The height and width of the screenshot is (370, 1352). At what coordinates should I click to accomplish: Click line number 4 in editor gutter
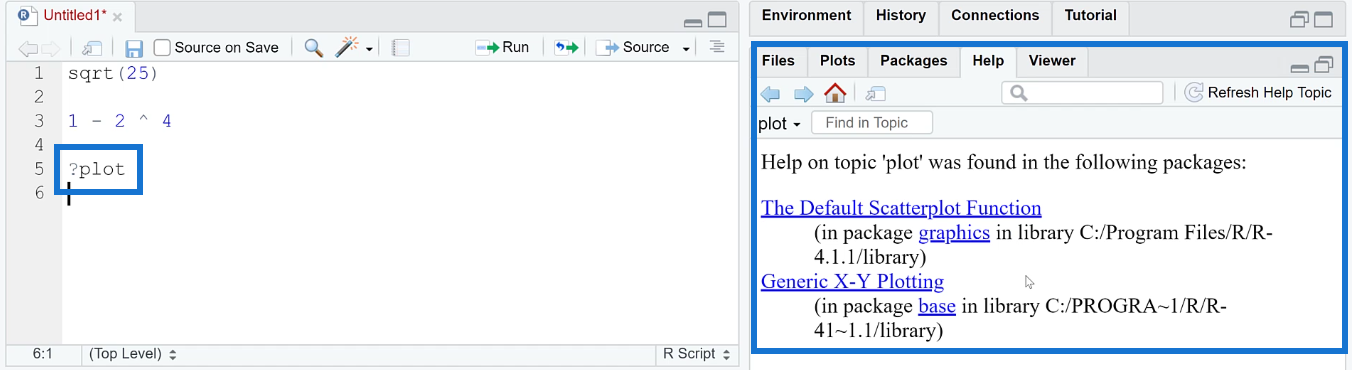tap(39, 145)
